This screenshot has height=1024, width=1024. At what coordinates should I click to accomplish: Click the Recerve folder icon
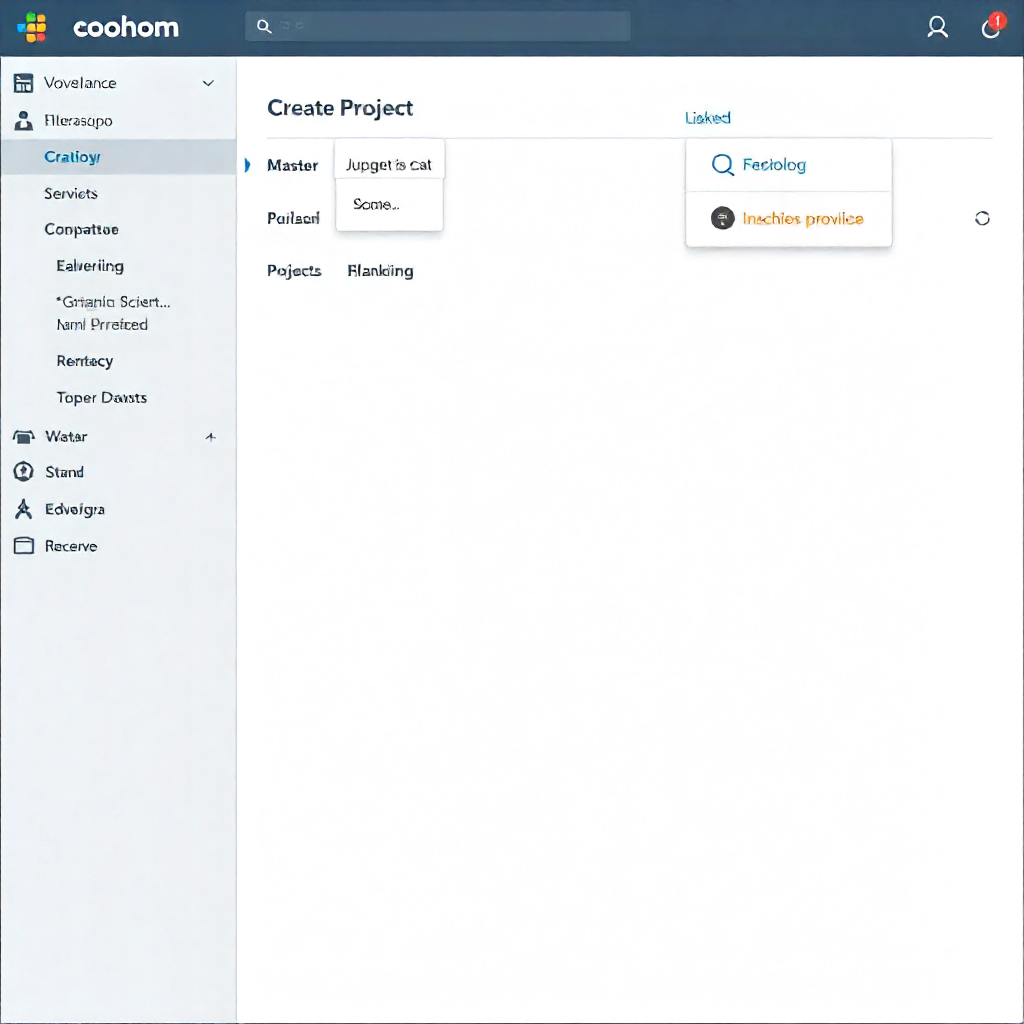[23, 546]
